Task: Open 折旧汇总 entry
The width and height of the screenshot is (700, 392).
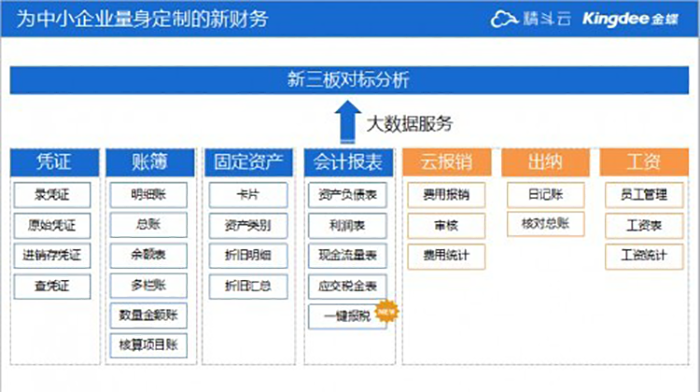Action: pyautogui.click(x=248, y=286)
